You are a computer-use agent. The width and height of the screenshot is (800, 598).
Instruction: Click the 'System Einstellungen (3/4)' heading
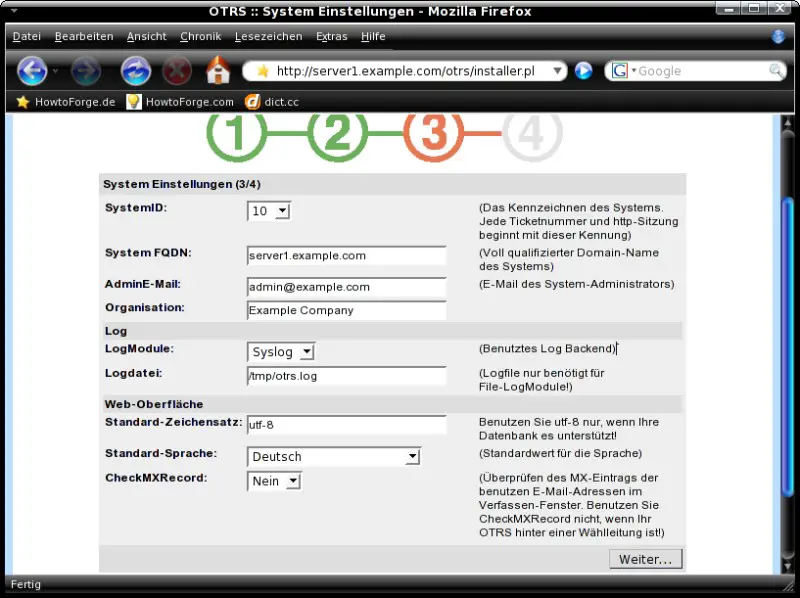pos(182,184)
